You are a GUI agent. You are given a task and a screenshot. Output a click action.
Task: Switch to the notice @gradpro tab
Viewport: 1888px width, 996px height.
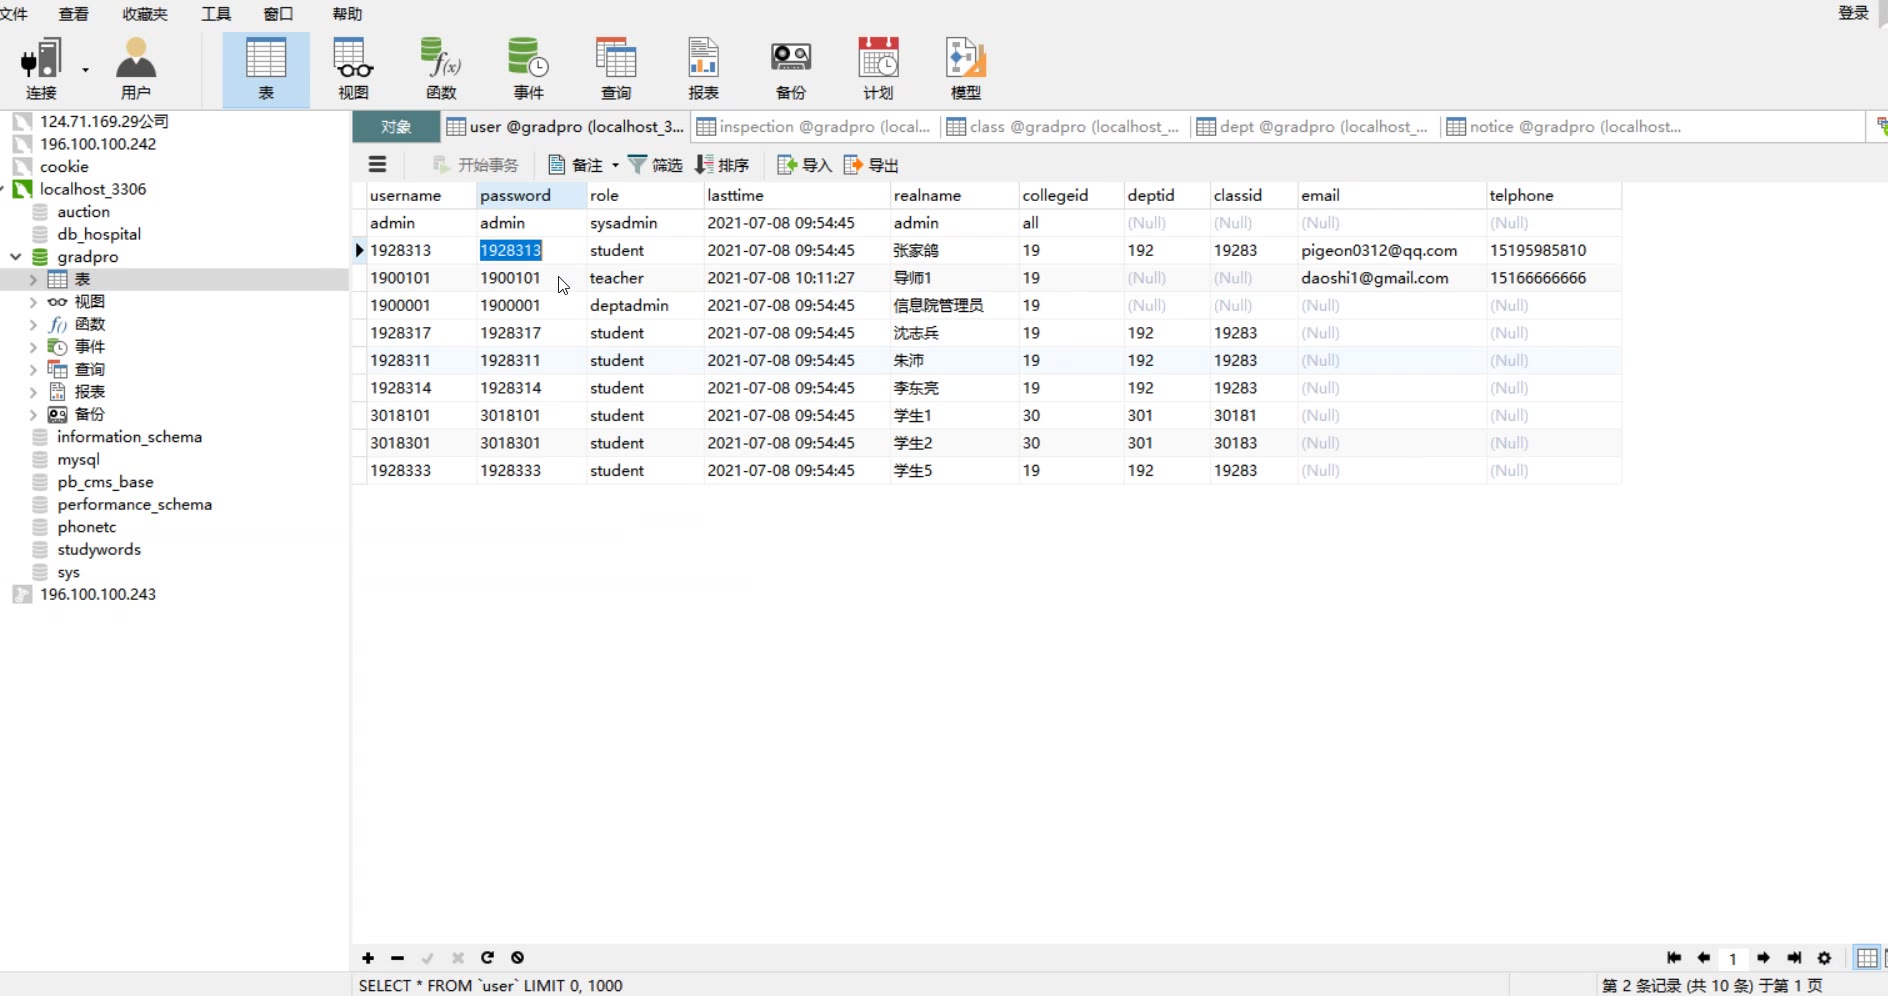pyautogui.click(x=1564, y=127)
